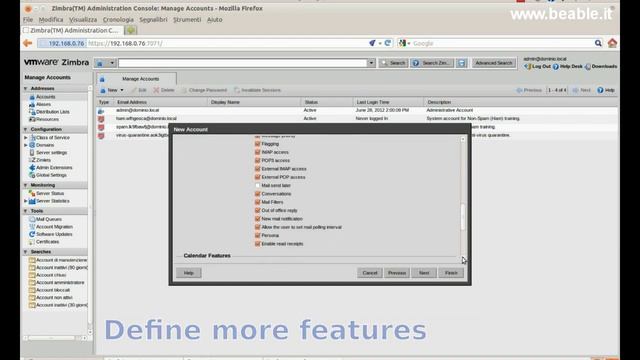Select the Manage Accounts tab

tap(136, 79)
